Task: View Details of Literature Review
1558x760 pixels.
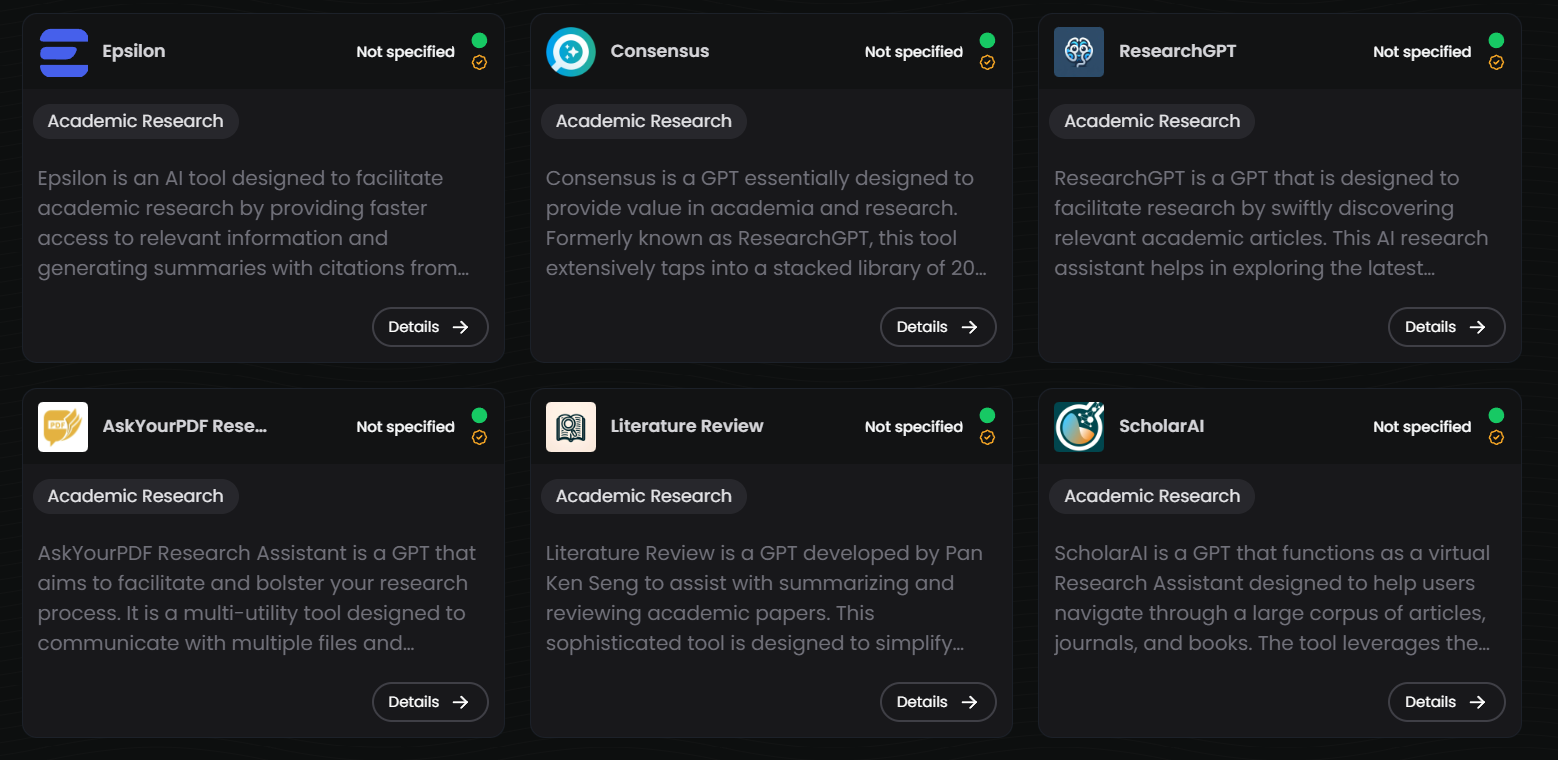Action: tap(938, 702)
